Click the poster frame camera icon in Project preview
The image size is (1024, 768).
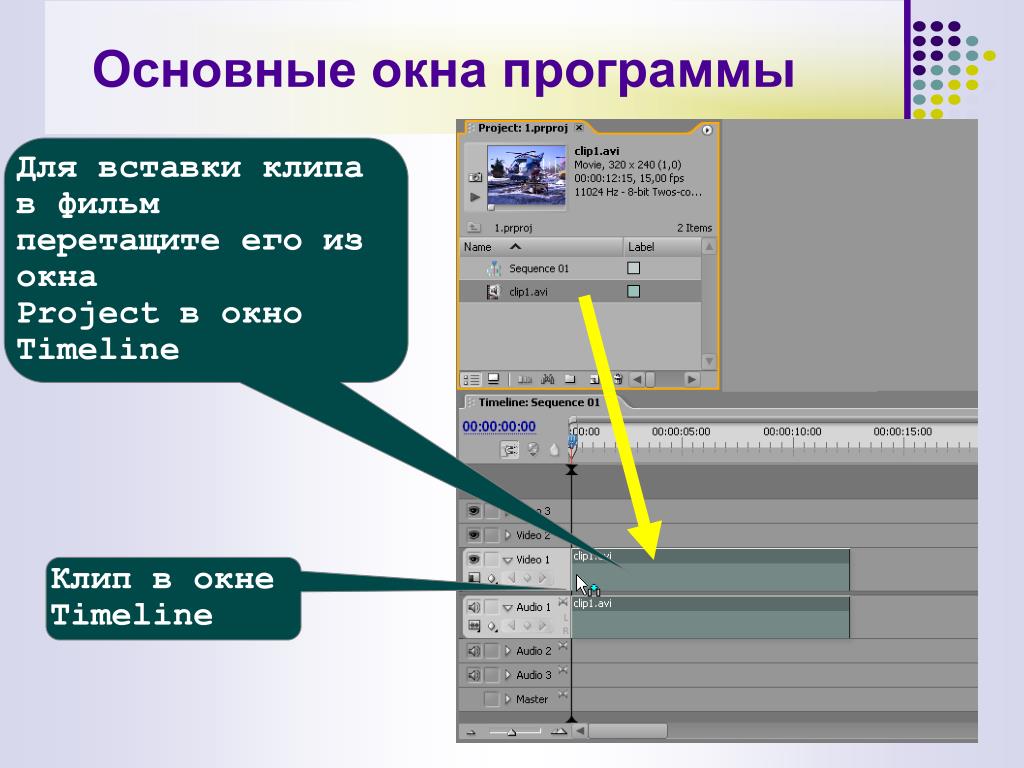coord(475,176)
